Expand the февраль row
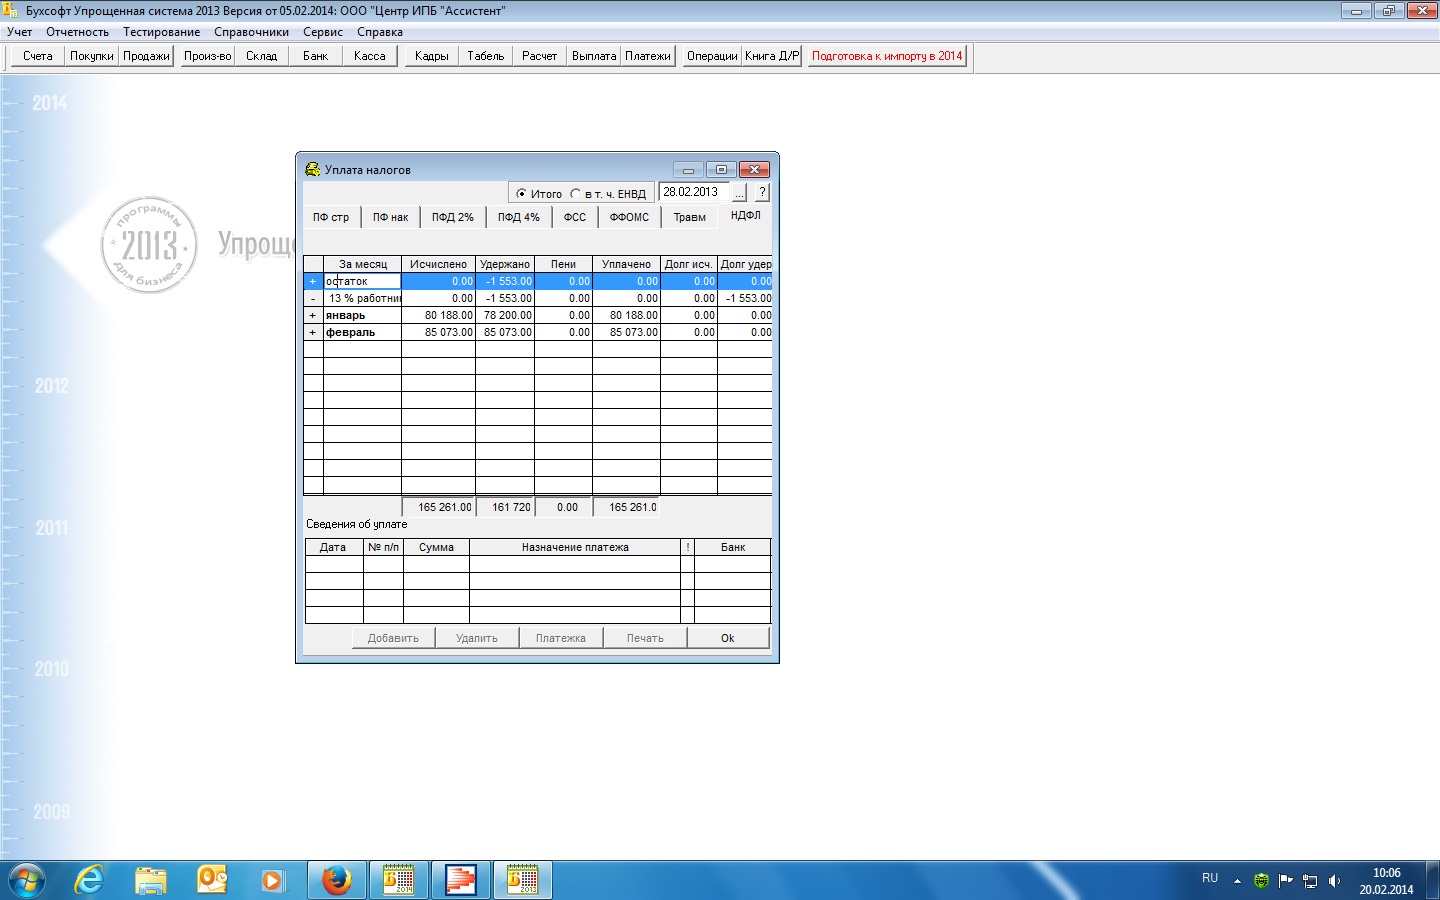The image size is (1440, 900). coord(313,333)
